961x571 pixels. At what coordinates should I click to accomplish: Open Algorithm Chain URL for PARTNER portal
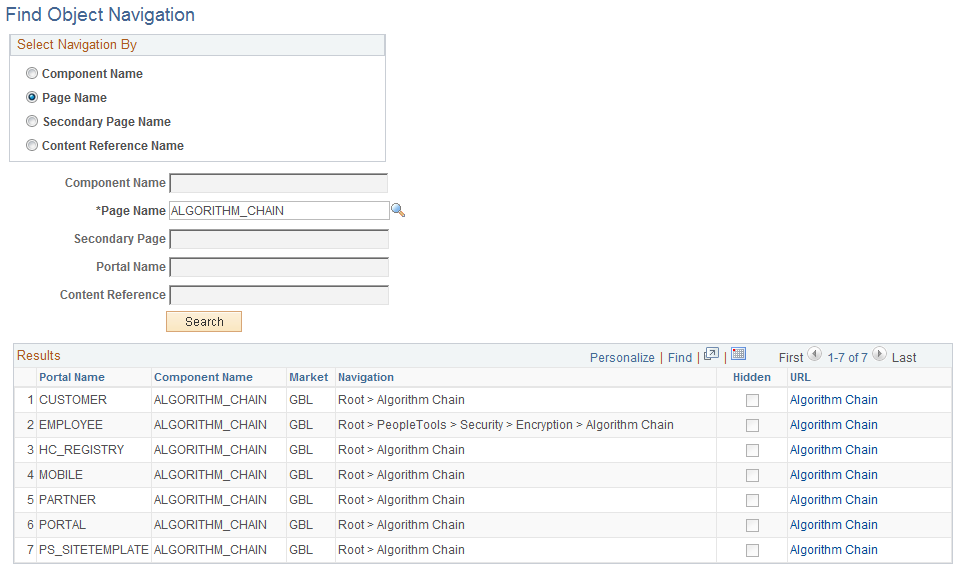[834, 501]
